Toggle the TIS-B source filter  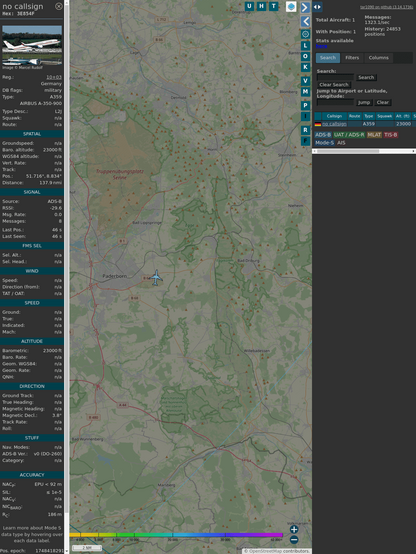[391, 135]
